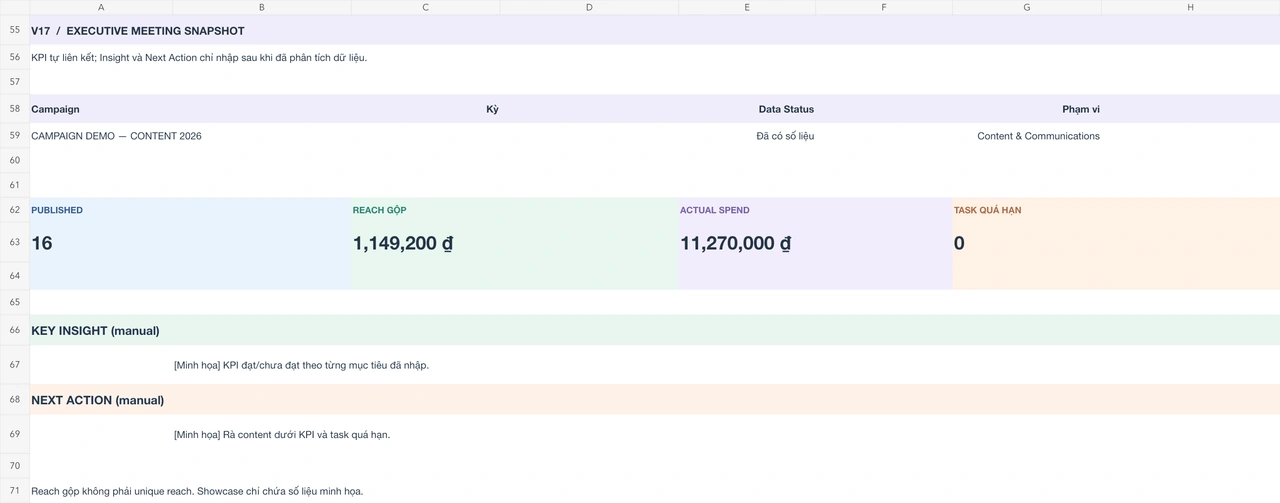Click the 'Reach gộp không phải unique reach' note

tap(197, 491)
